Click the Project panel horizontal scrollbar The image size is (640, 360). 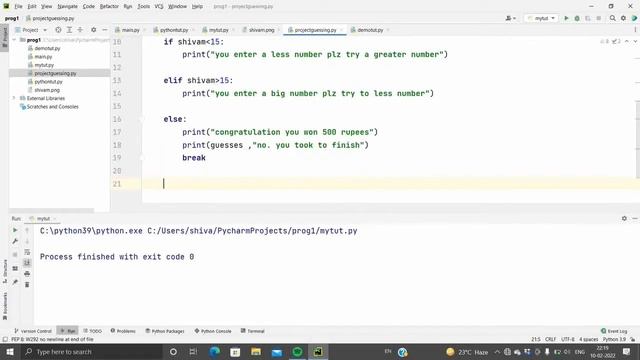click(51, 210)
